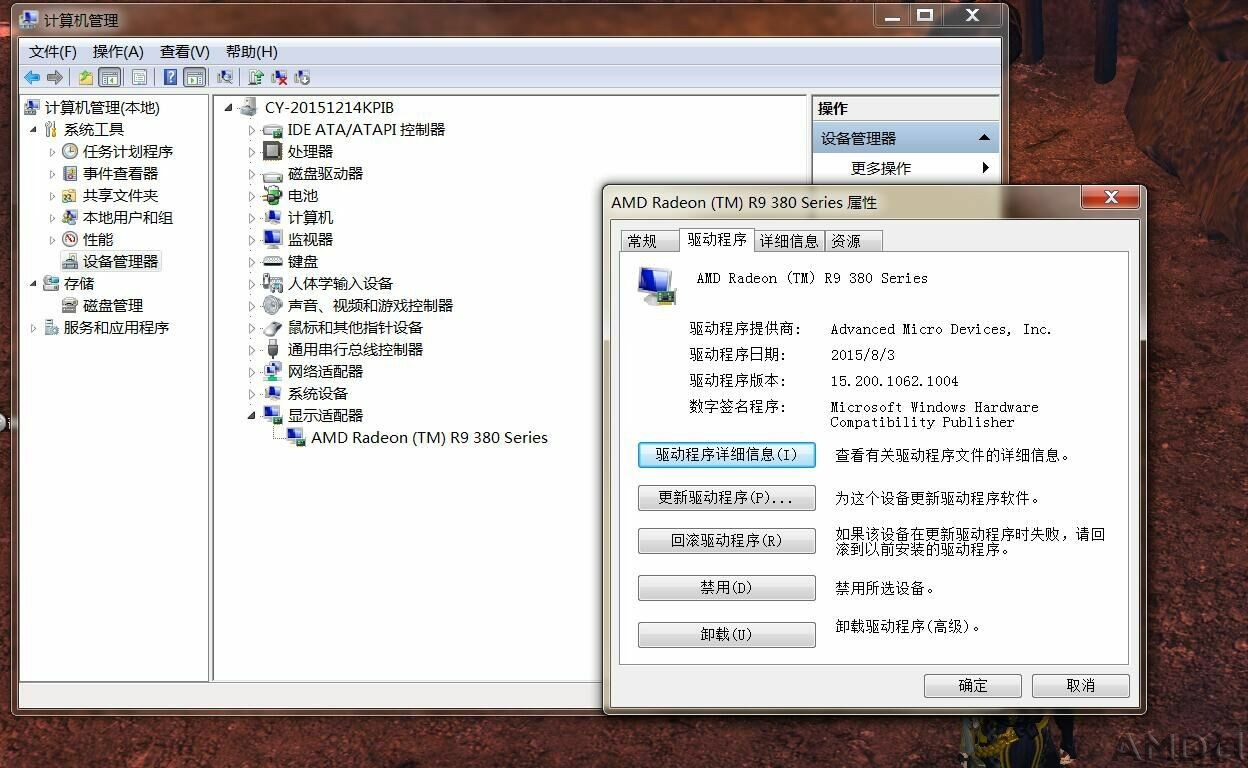
Task: Click the 更新驱动程序(P)... button
Action: tap(727, 498)
